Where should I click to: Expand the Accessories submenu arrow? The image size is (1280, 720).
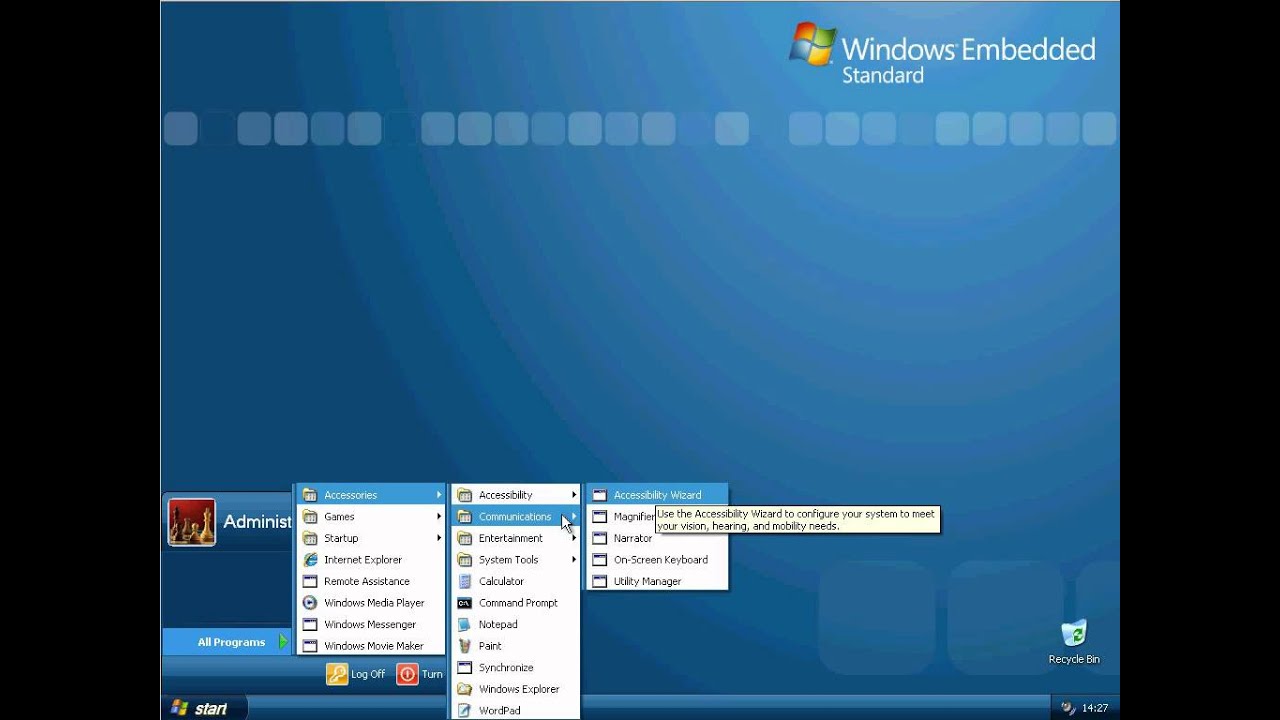pyautogui.click(x=438, y=495)
